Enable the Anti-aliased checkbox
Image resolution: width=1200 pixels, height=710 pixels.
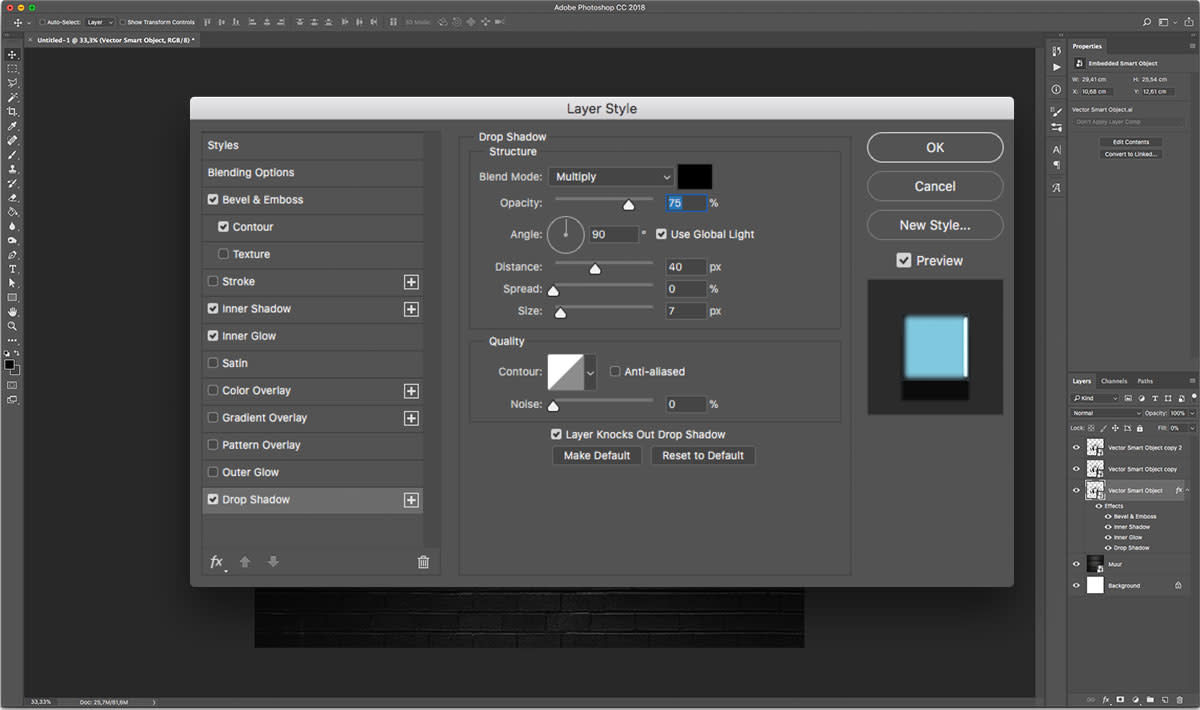point(615,371)
